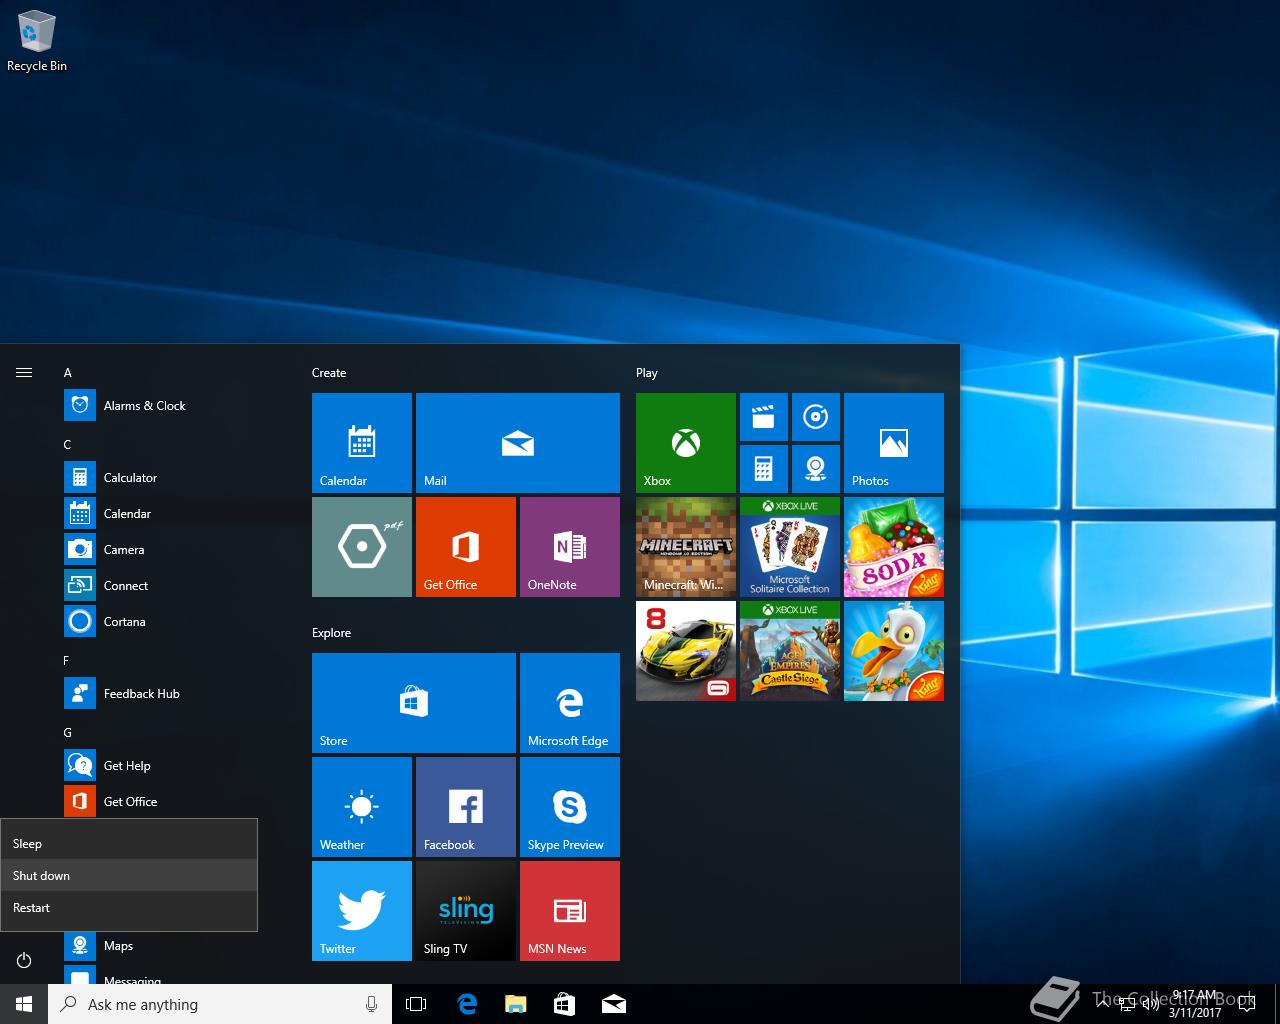
Task: Open the Movies & TV clapperboard tile
Action: pos(764,417)
